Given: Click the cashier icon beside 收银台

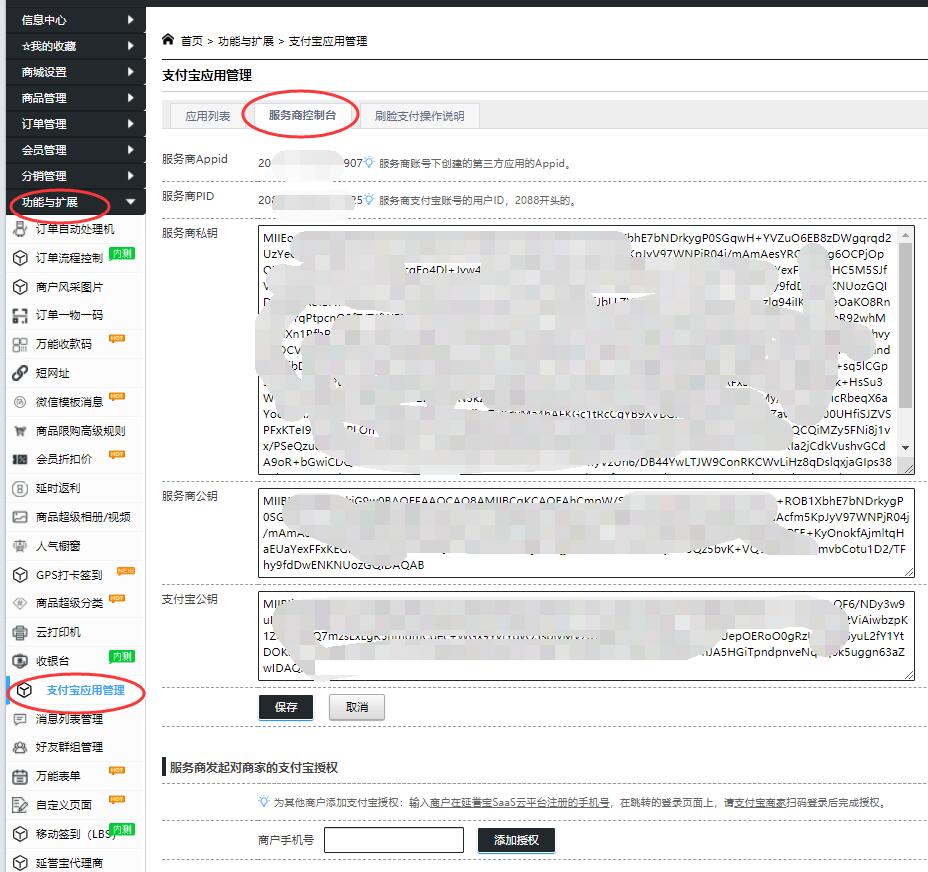Looking at the screenshot, I should (x=20, y=661).
